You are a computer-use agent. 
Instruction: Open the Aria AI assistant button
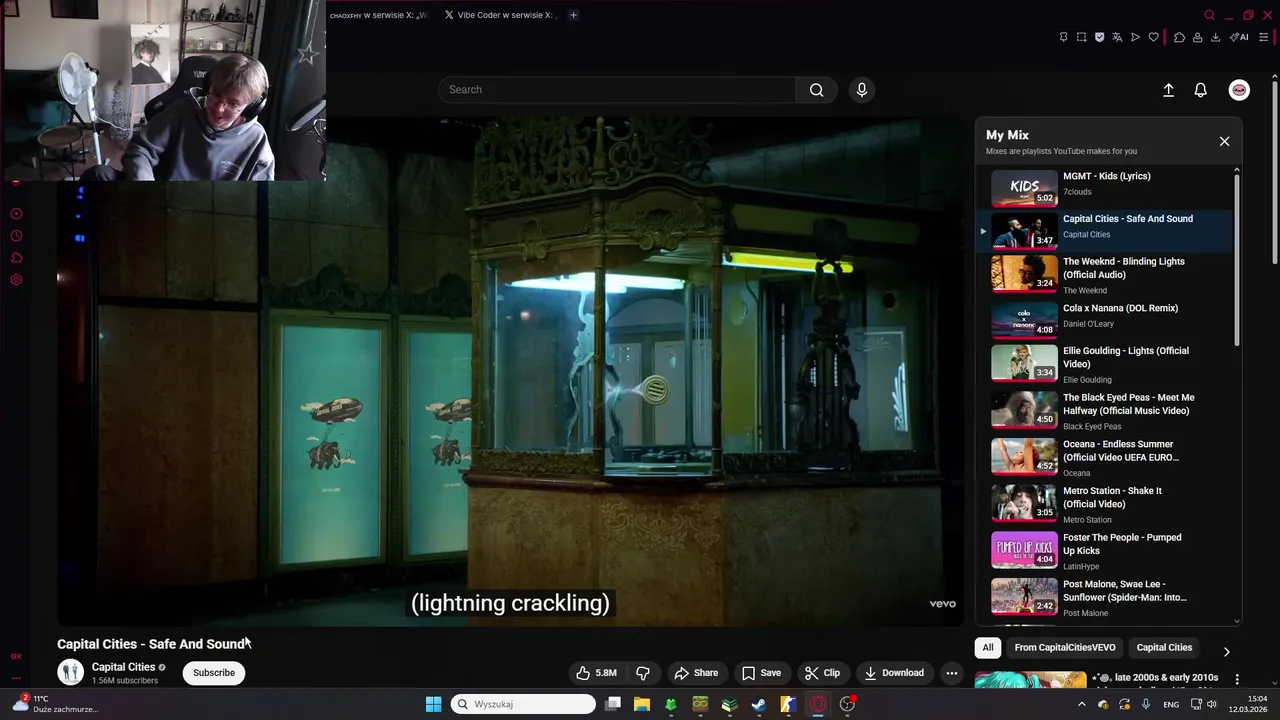1240,37
